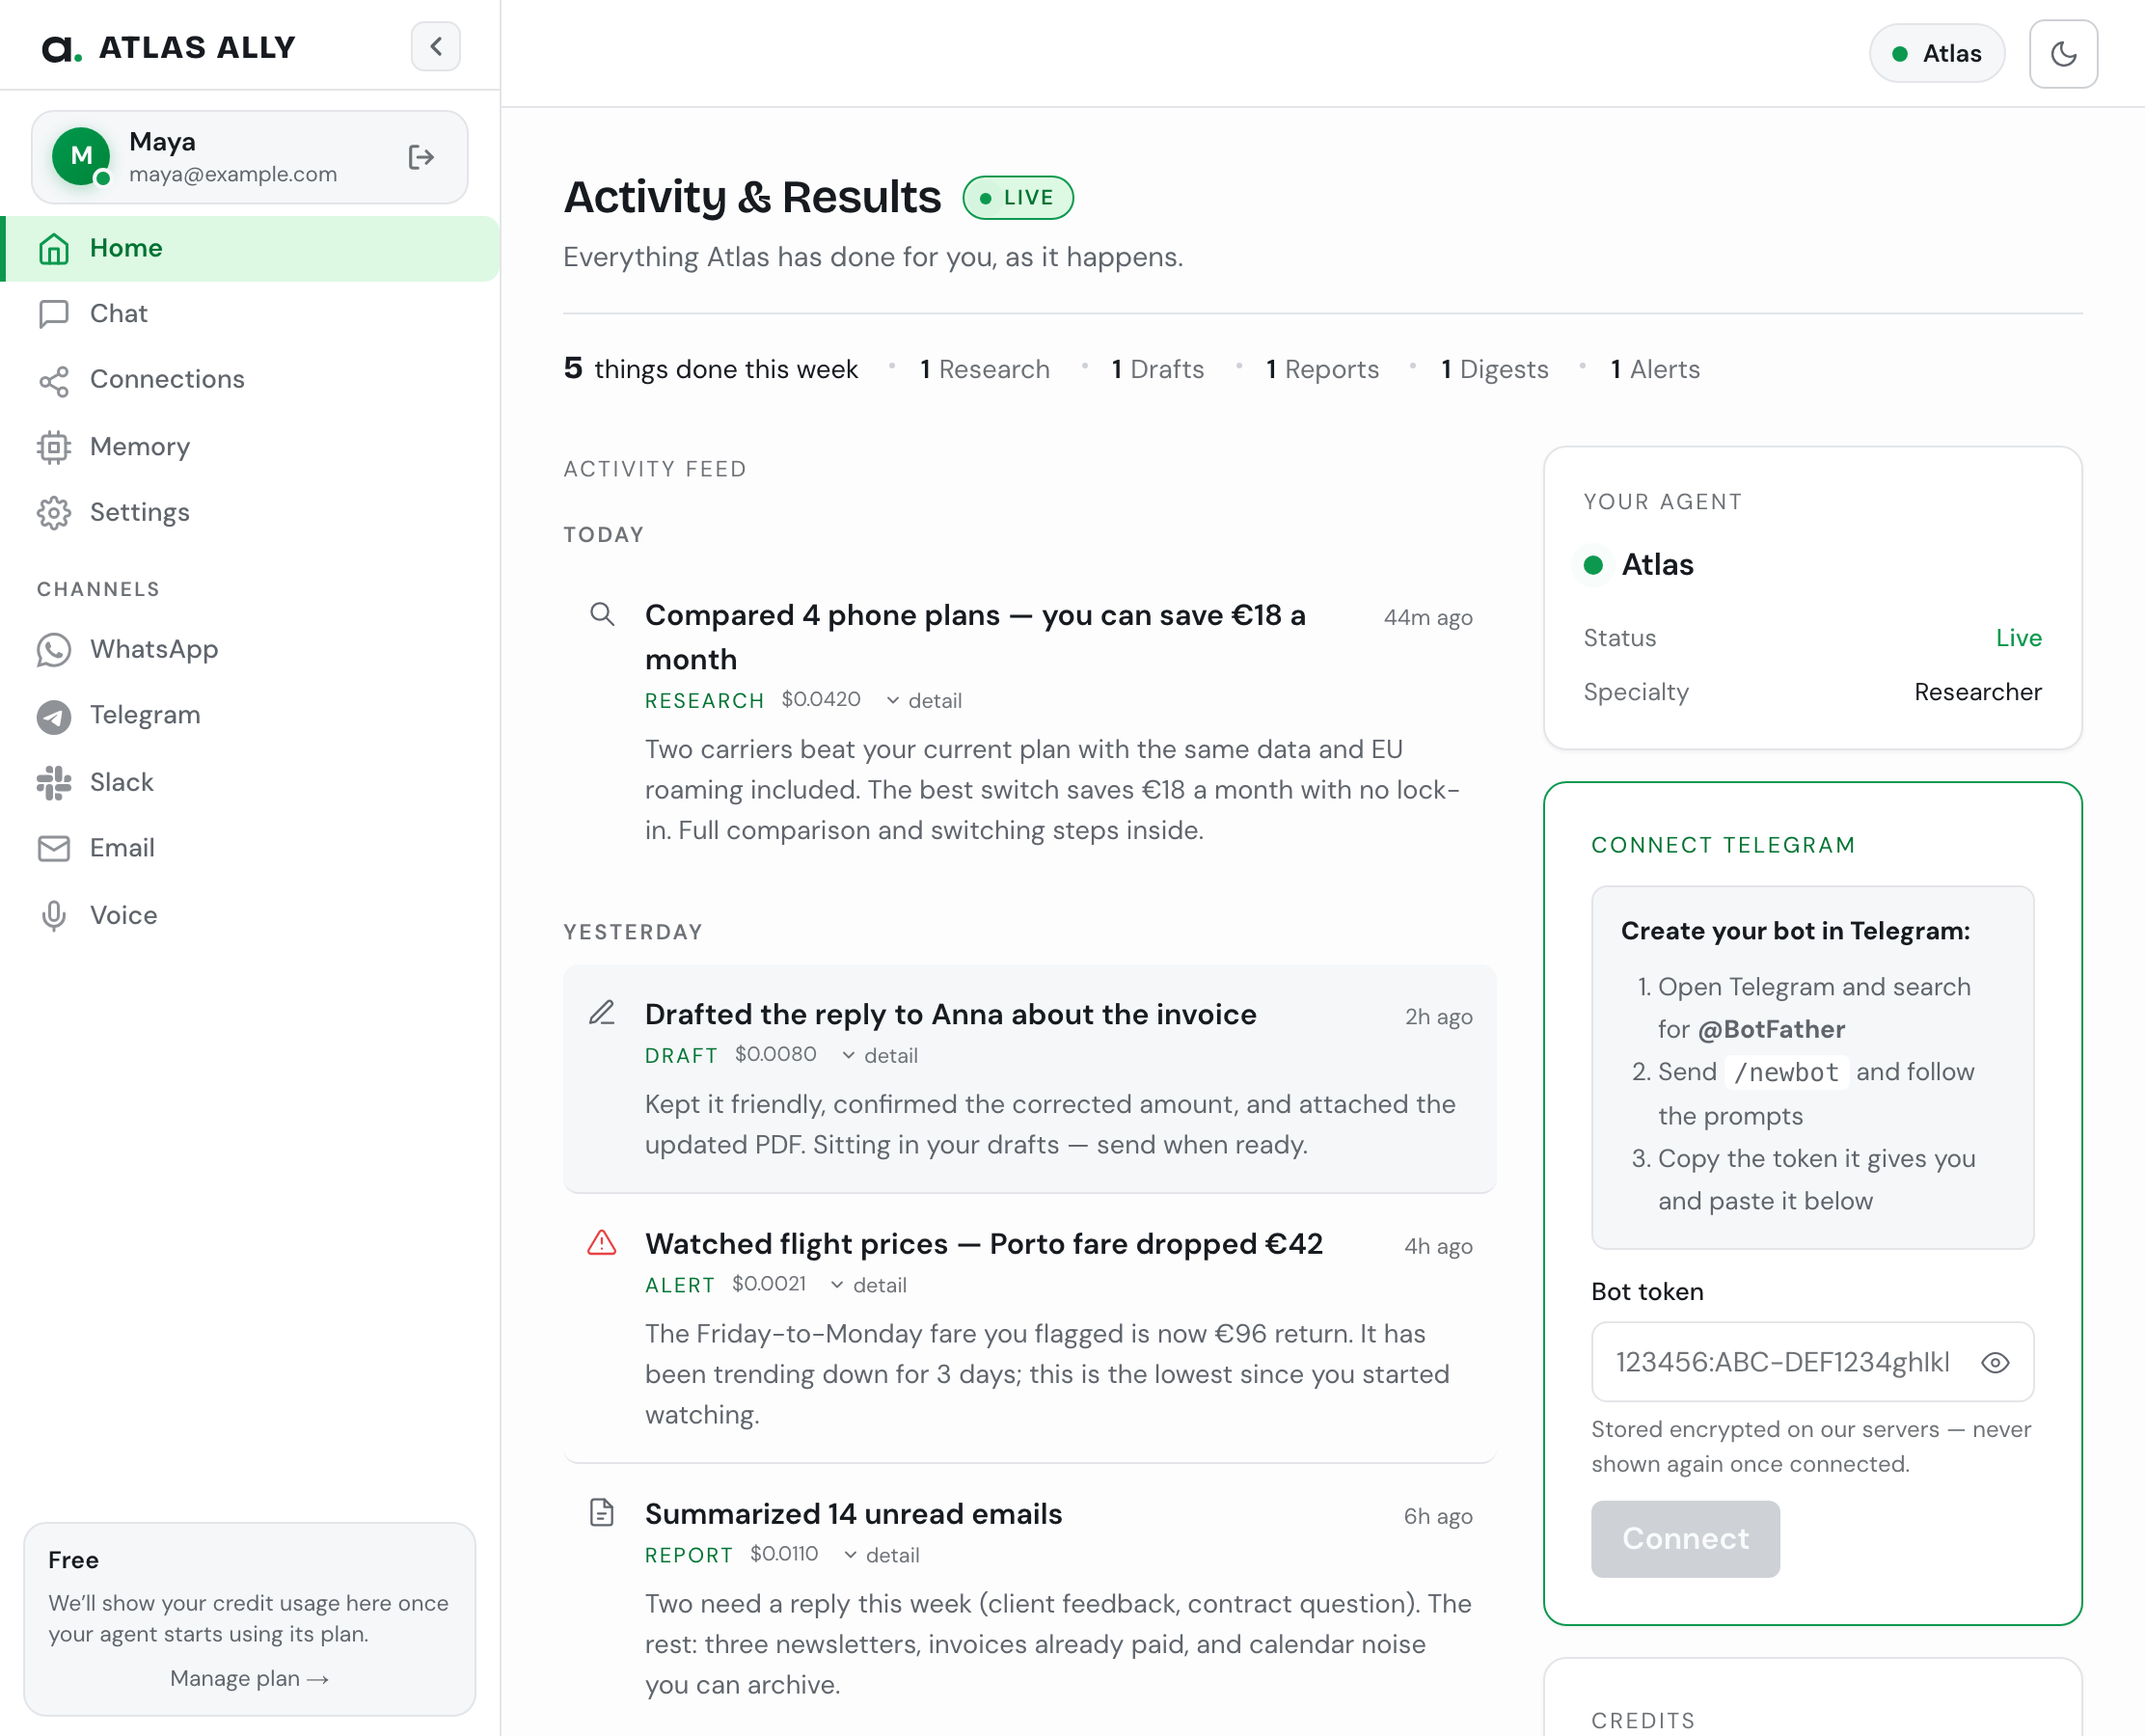The width and height of the screenshot is (2145, 1736).
Task: Click the pencil icon on Anna draft entry
Action: click(602, 1013)
